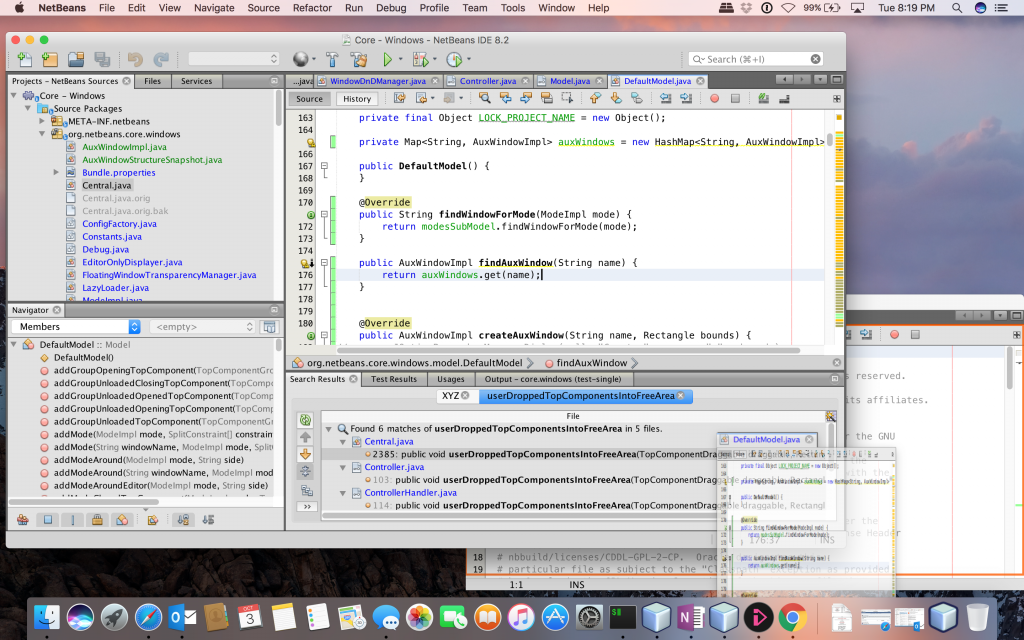Click the Build Project hammer icon

coord(332,59)
